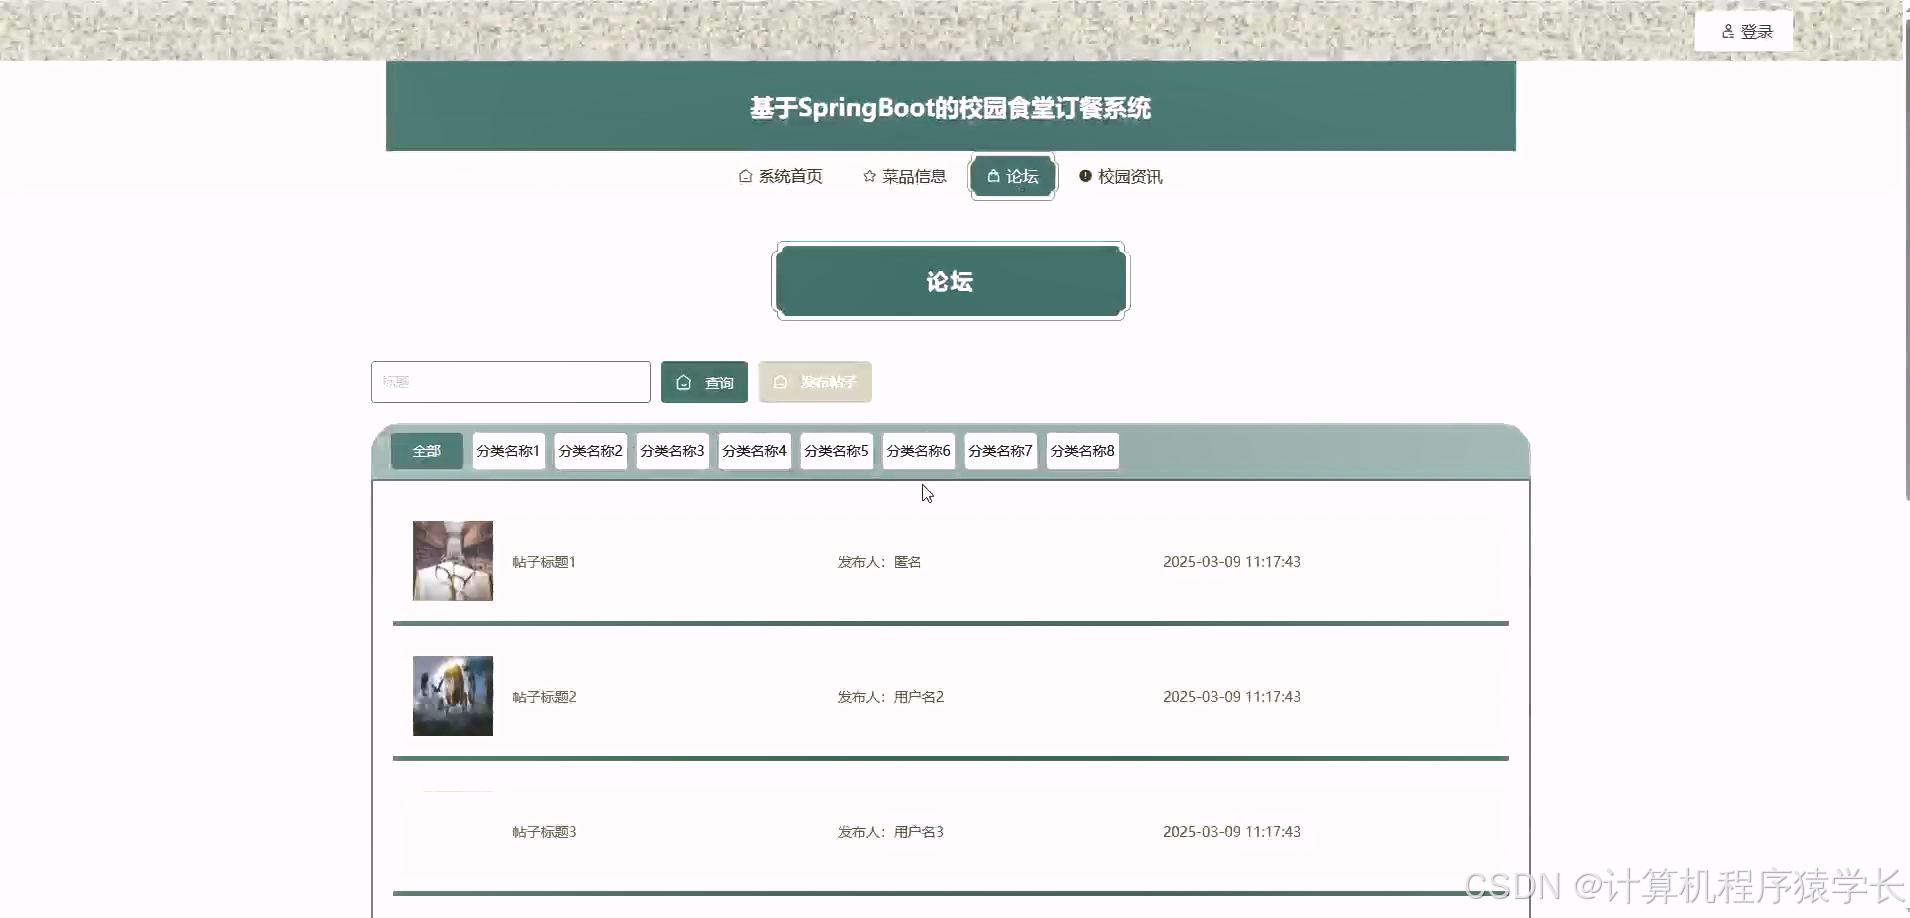This screenshot has width=1910, height=918.
Task: Switch to the 分类名称1 category
Action: [x=508, y=450]
